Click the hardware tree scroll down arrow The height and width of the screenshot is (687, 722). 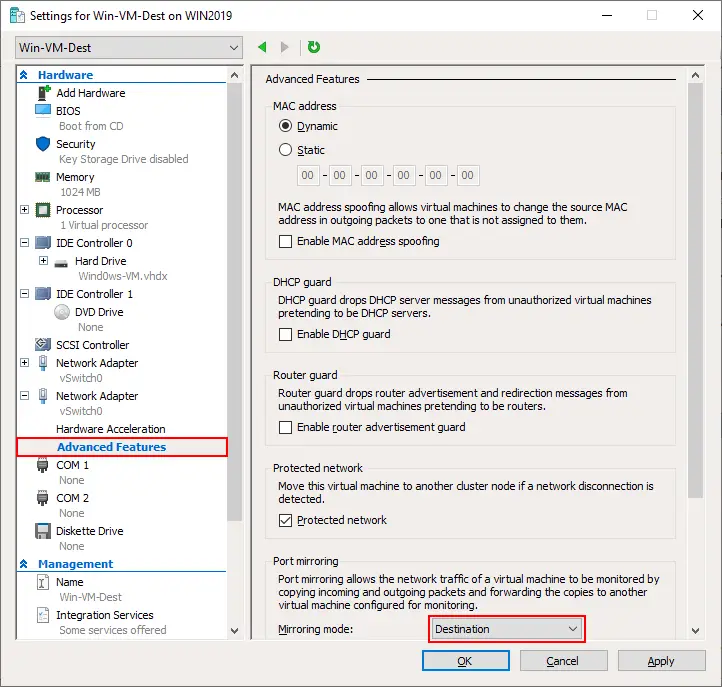coord(234,631)
